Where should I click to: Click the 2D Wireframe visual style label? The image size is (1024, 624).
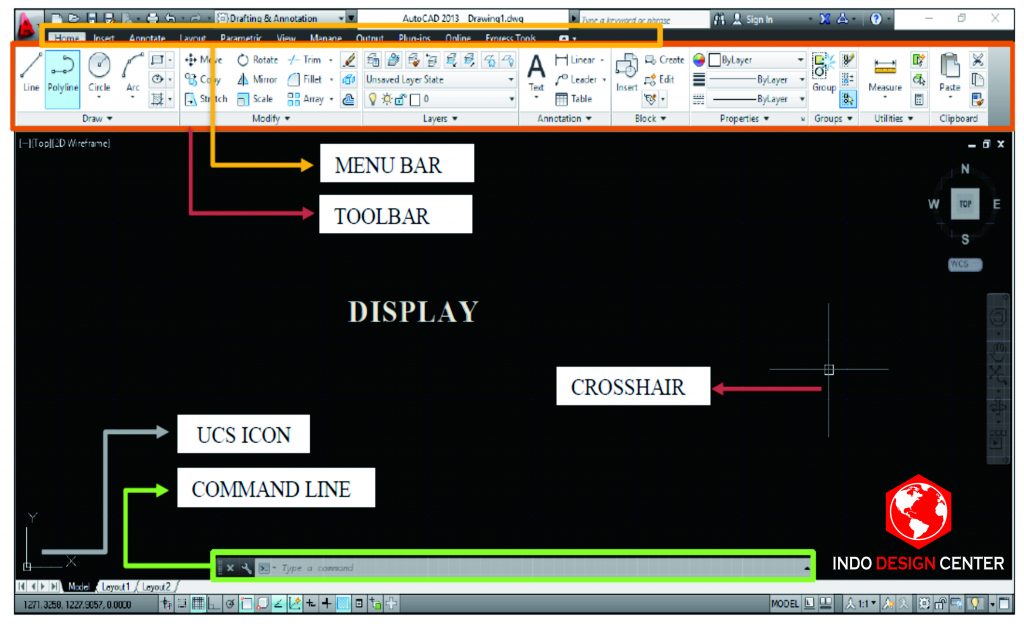[x=81, y=143]
